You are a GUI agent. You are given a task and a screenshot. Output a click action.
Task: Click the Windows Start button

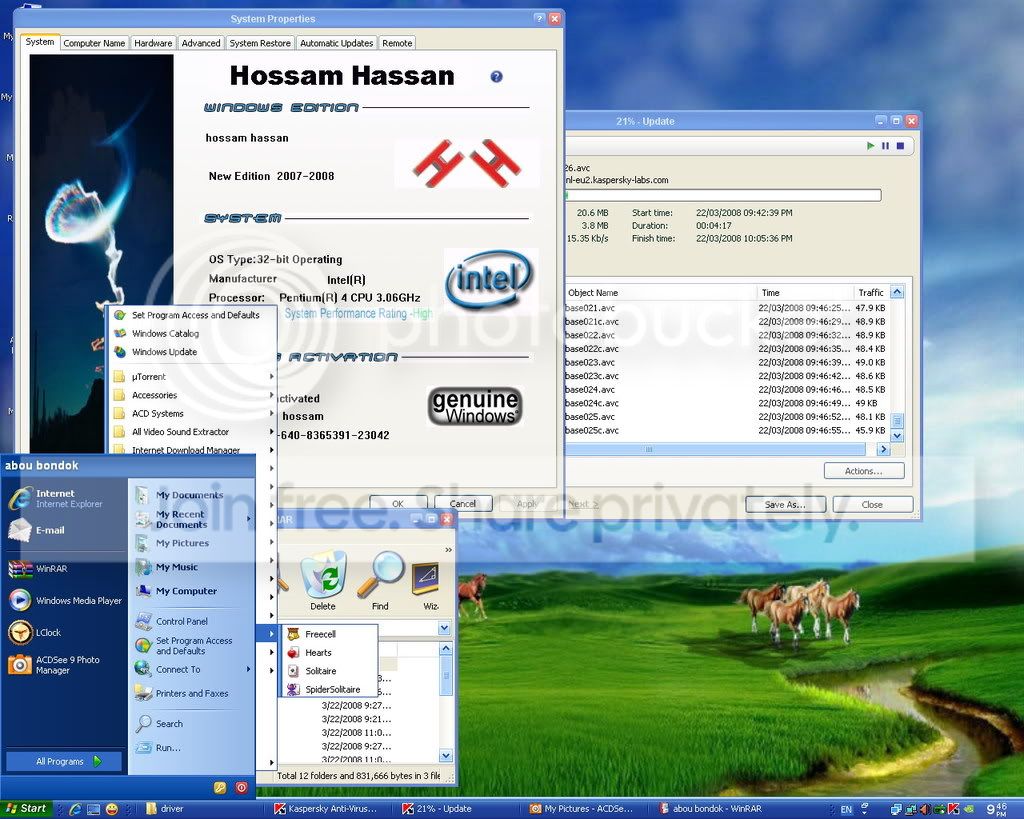27,809
